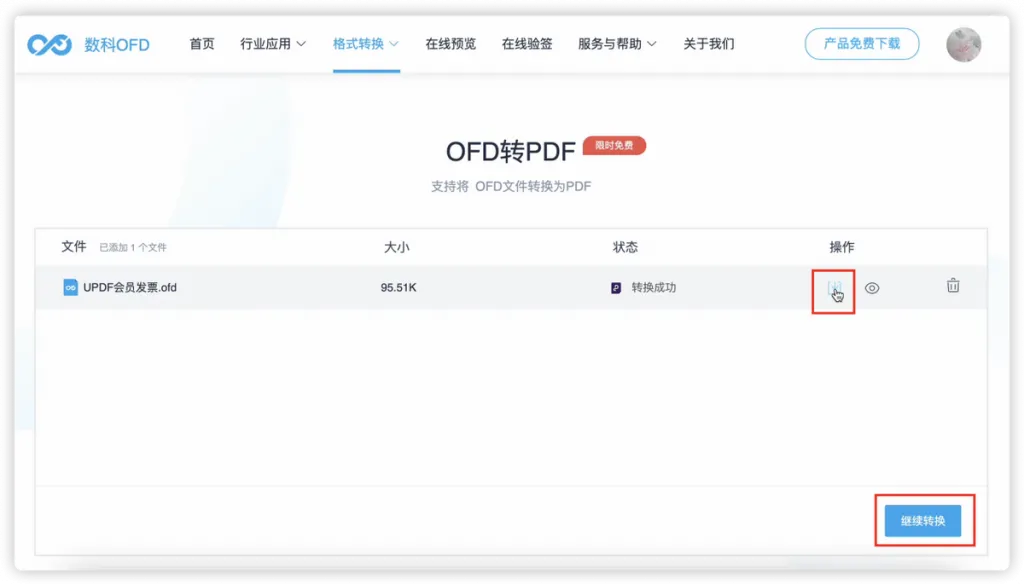Open the 在线预览 page

click(451, 44)
